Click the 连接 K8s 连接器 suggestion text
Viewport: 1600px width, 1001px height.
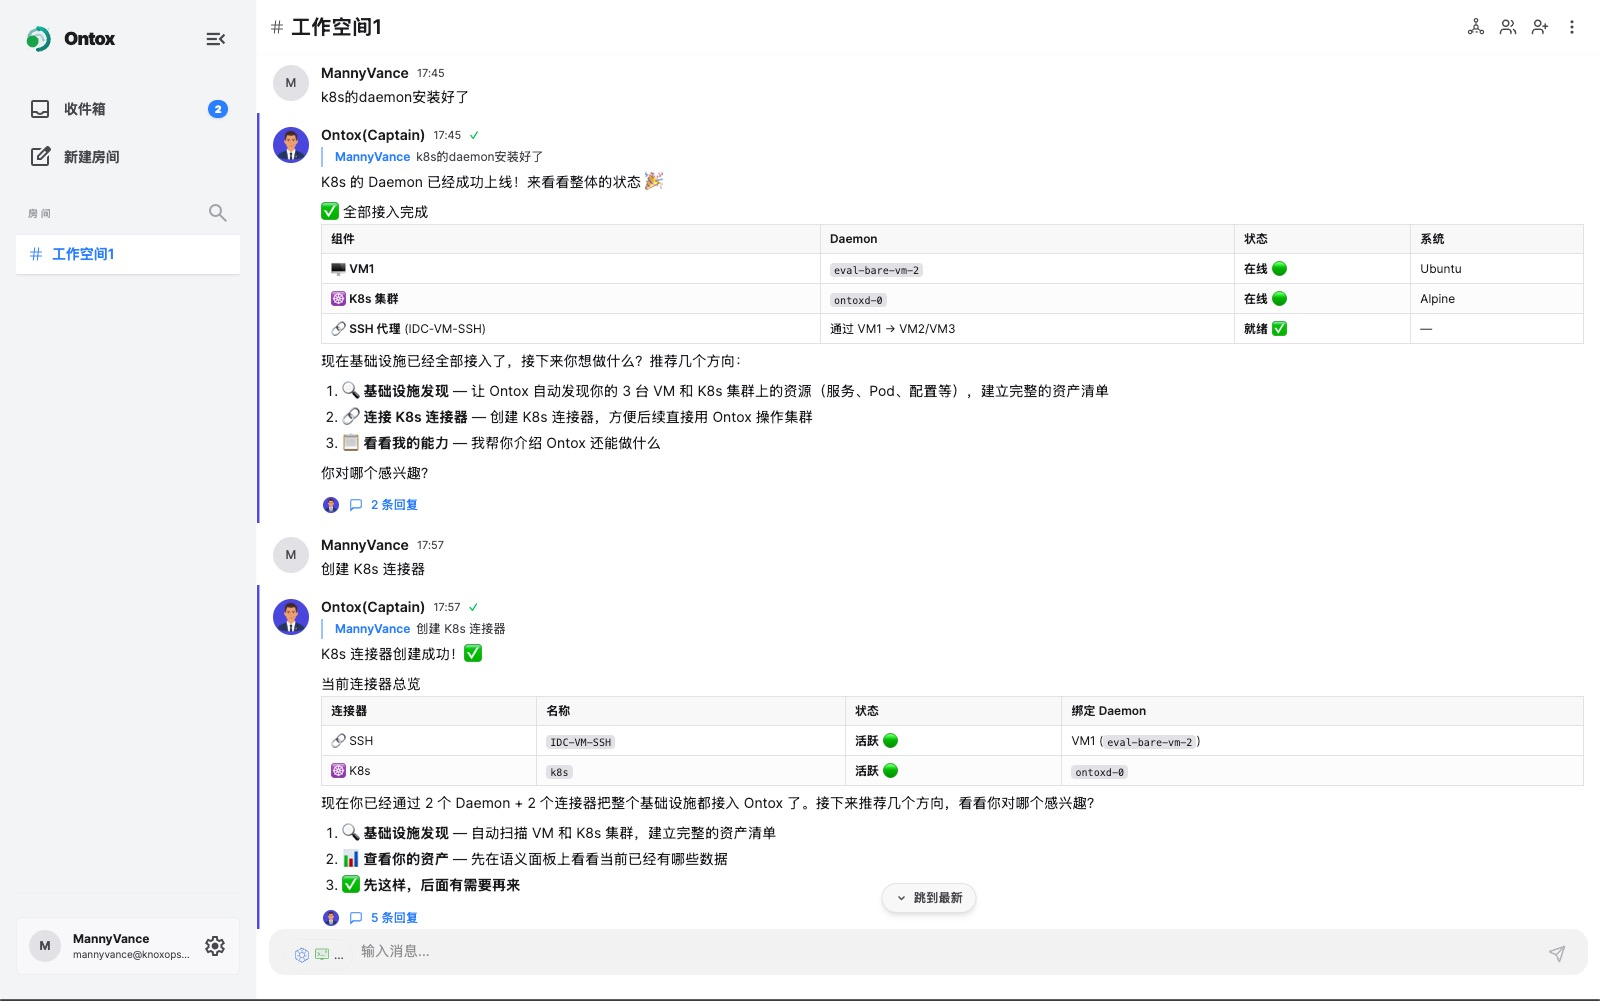coord(415,417)
